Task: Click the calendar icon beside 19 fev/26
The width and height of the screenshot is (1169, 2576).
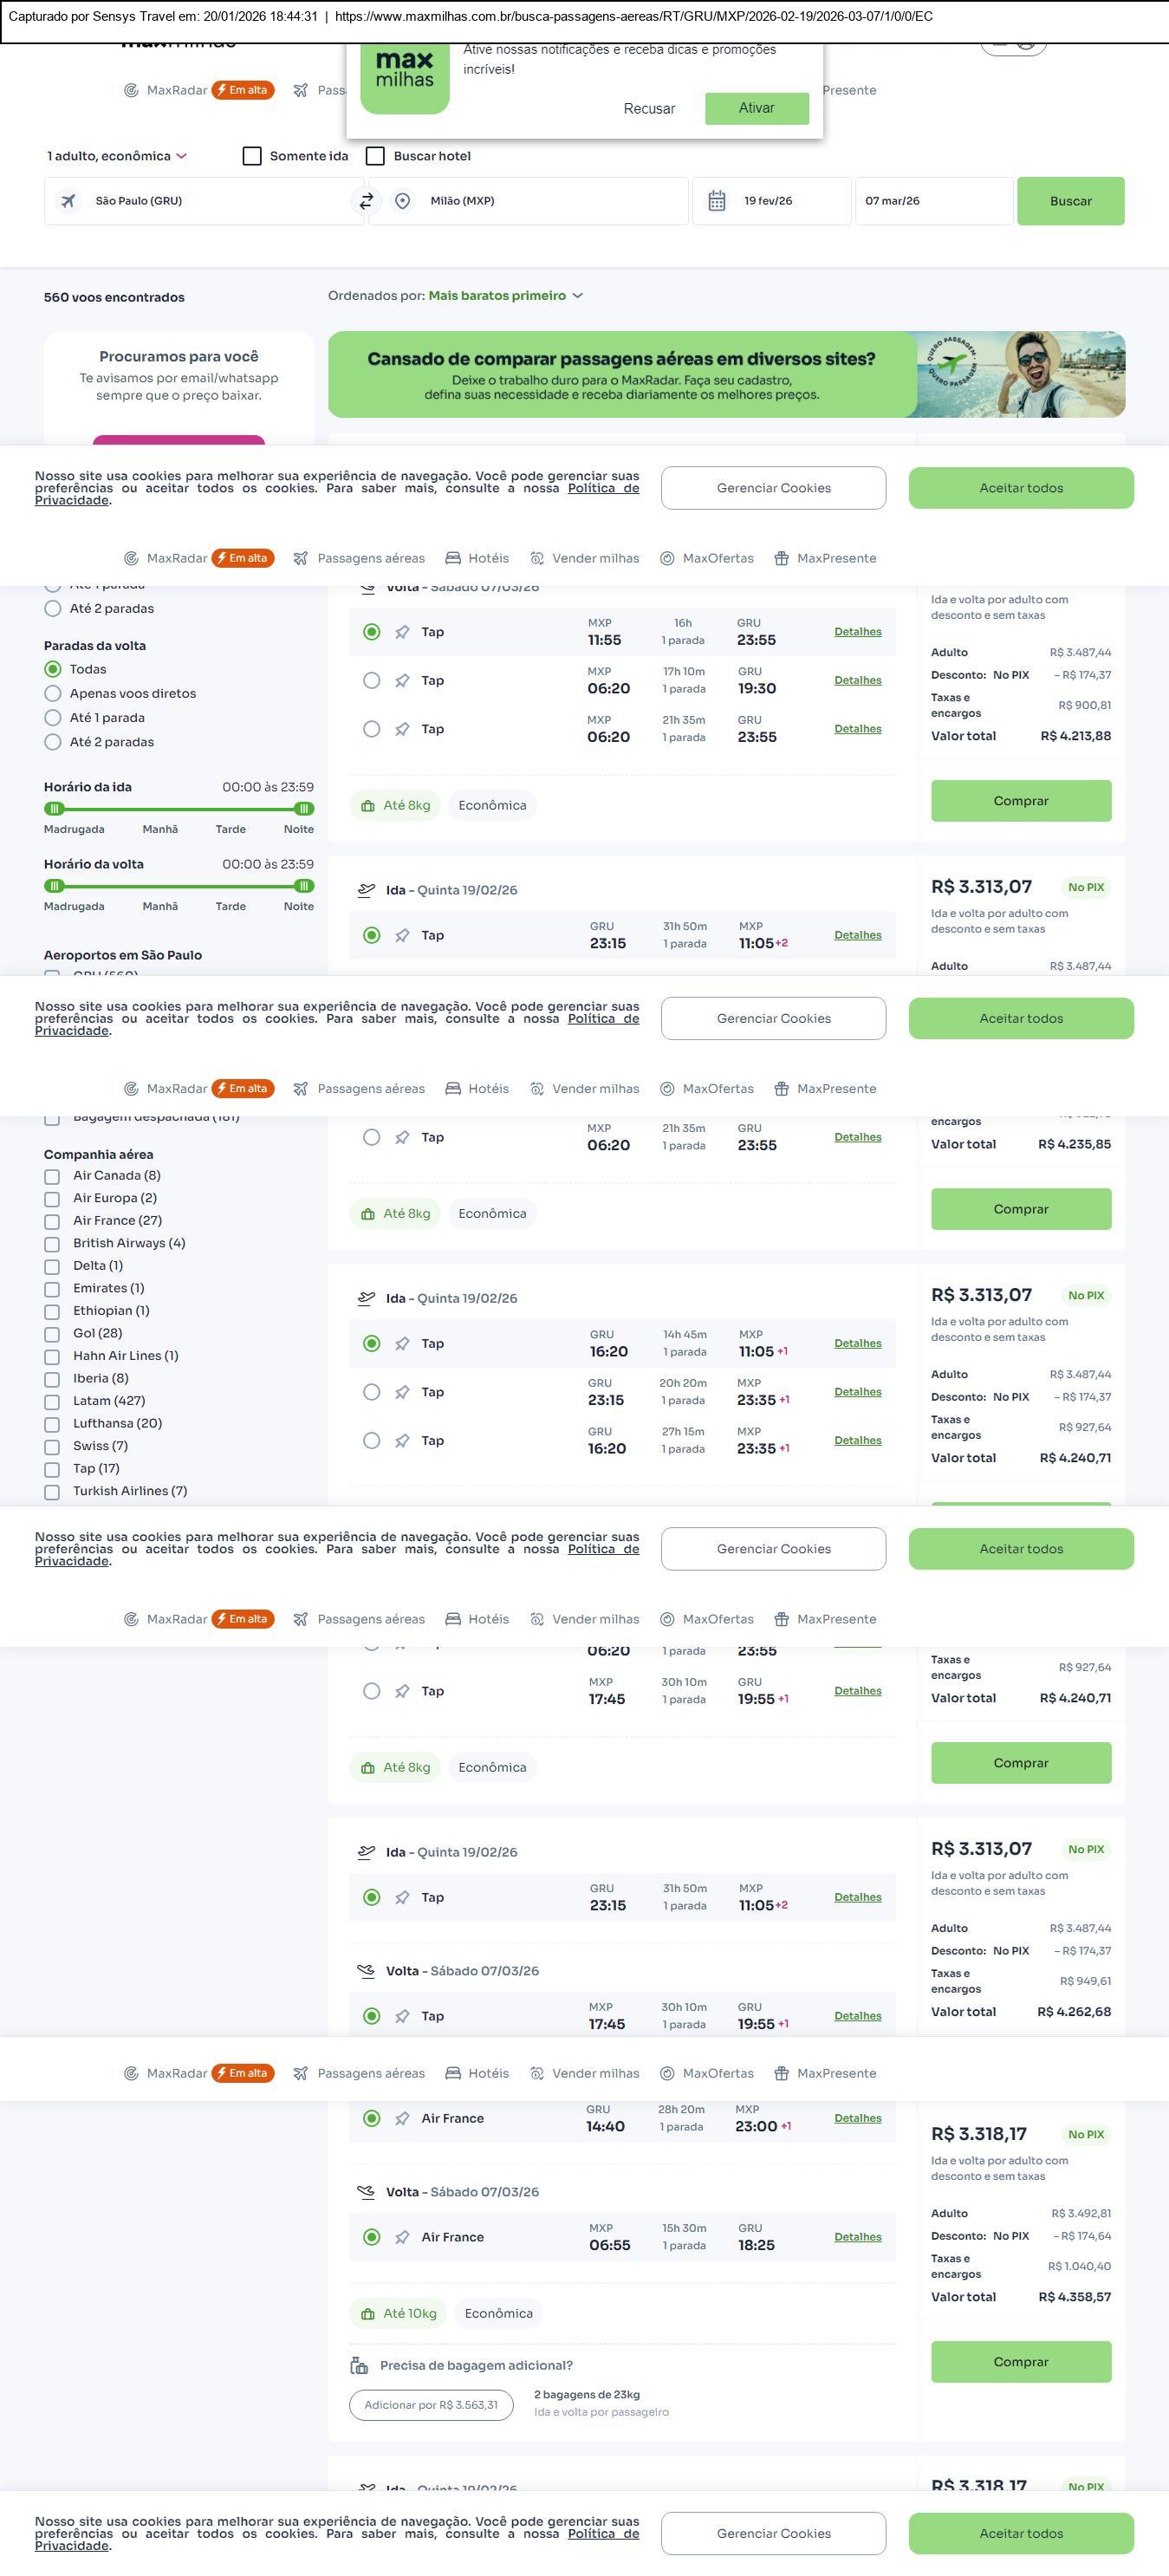Action: (x=717, y=201)
